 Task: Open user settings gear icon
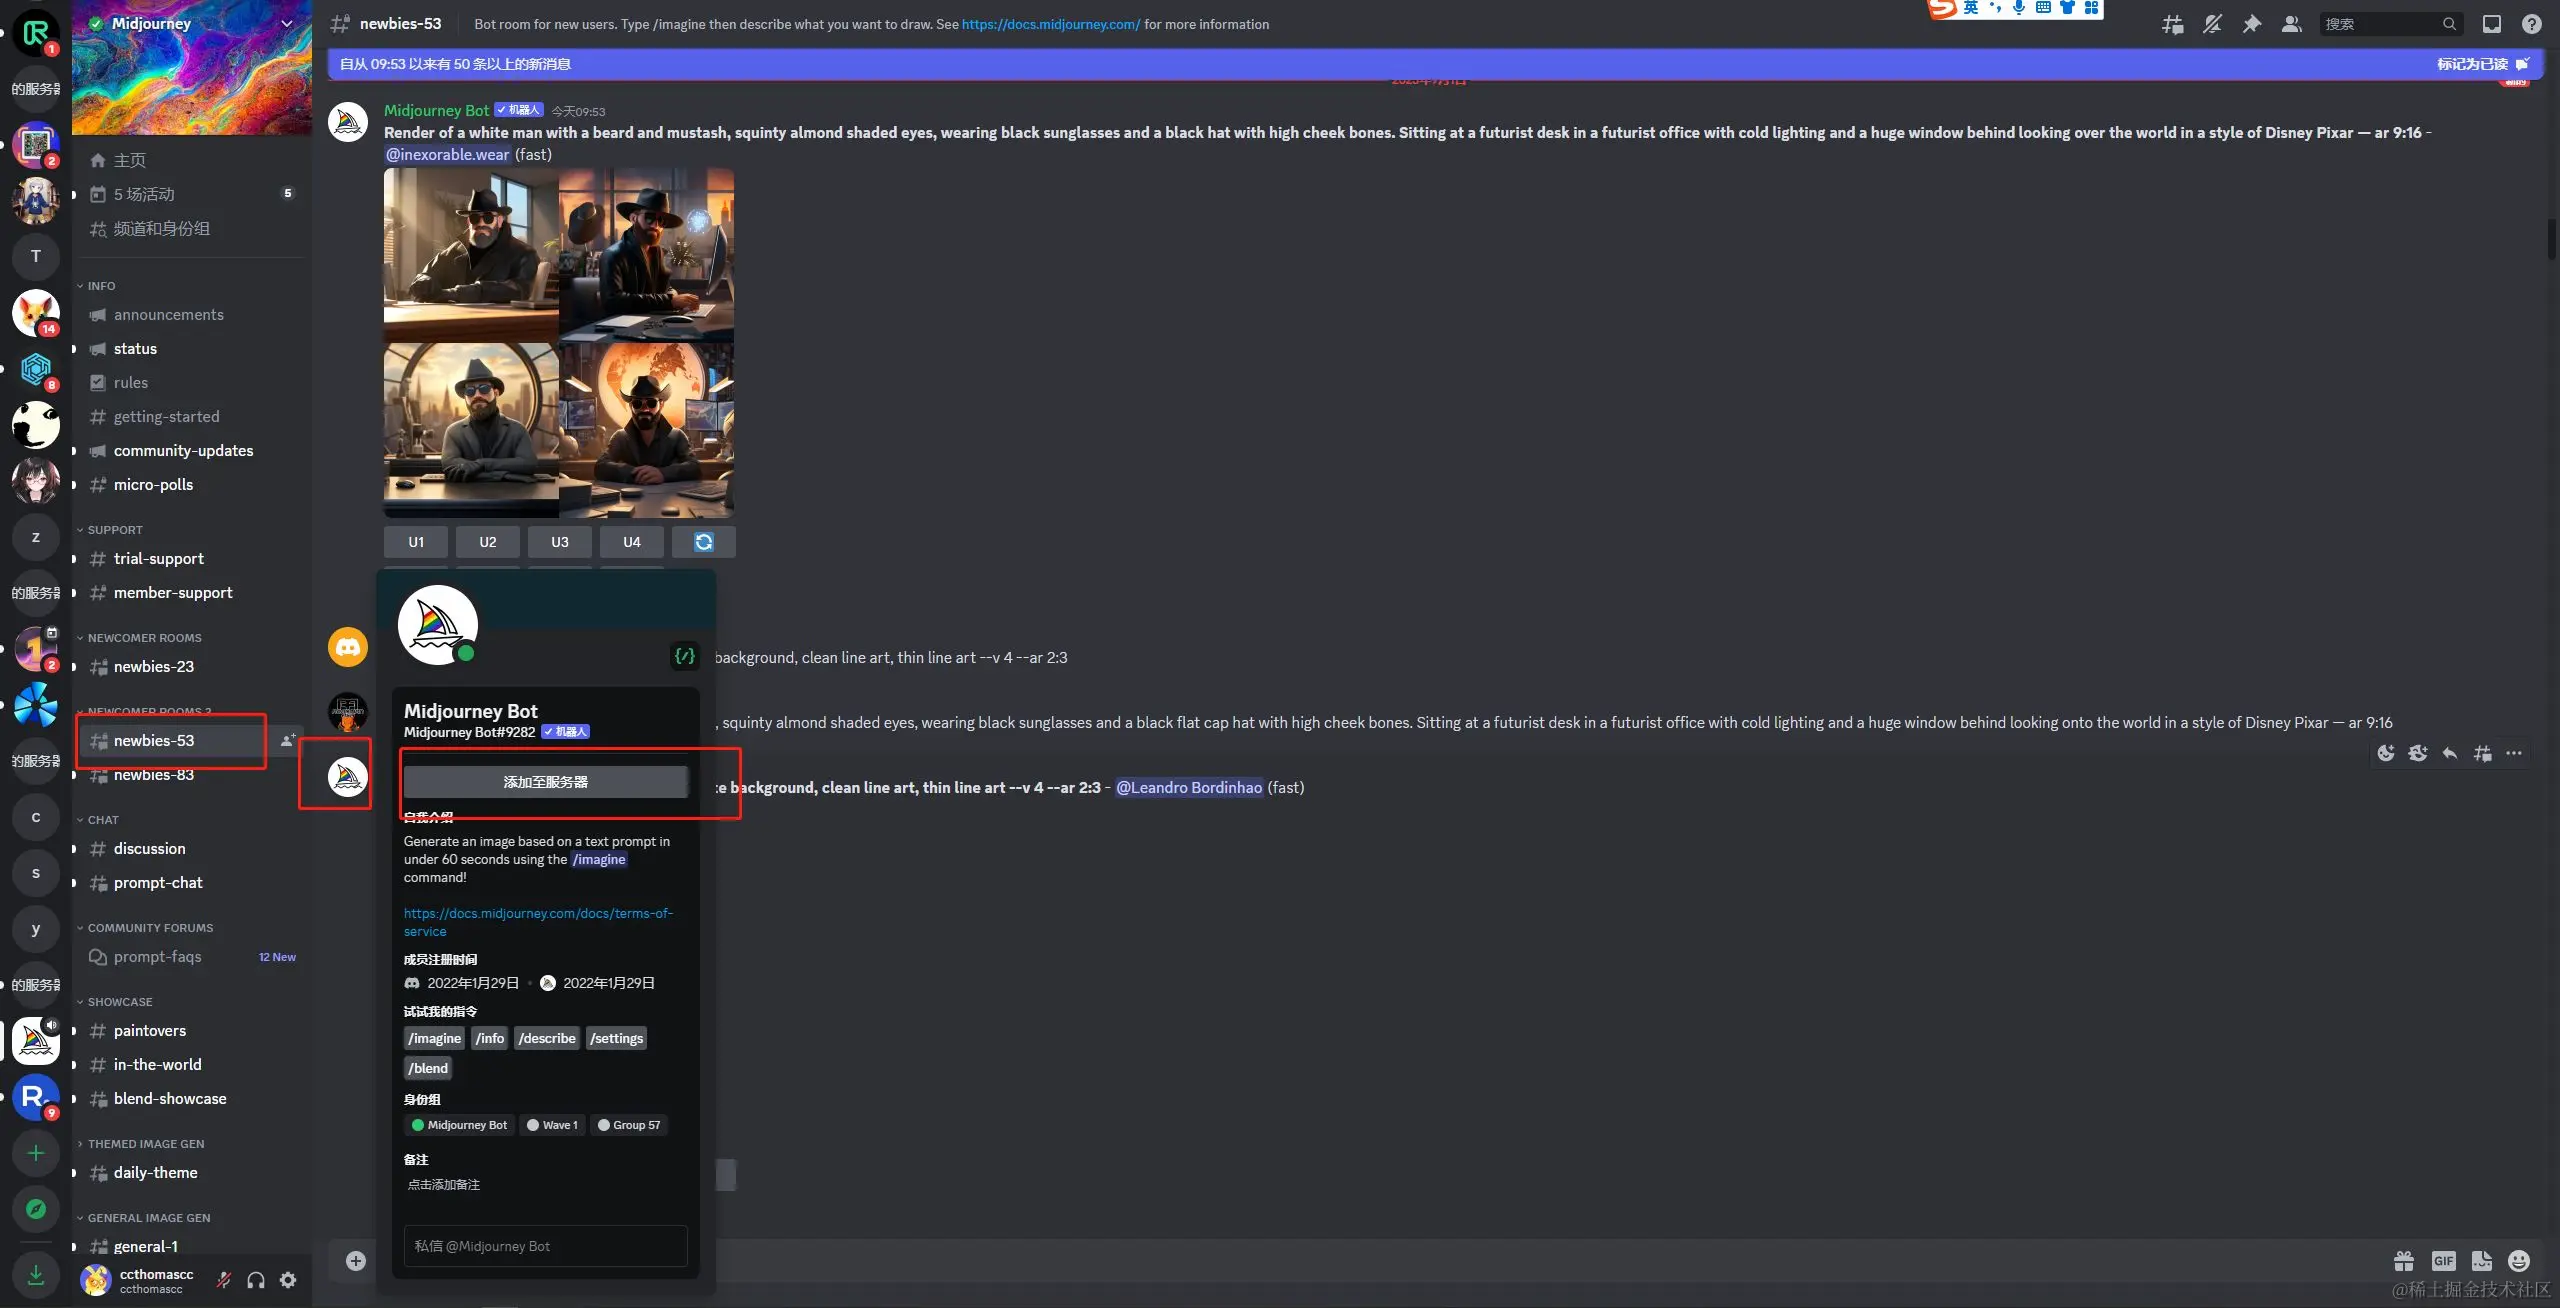click(288, 1280)
